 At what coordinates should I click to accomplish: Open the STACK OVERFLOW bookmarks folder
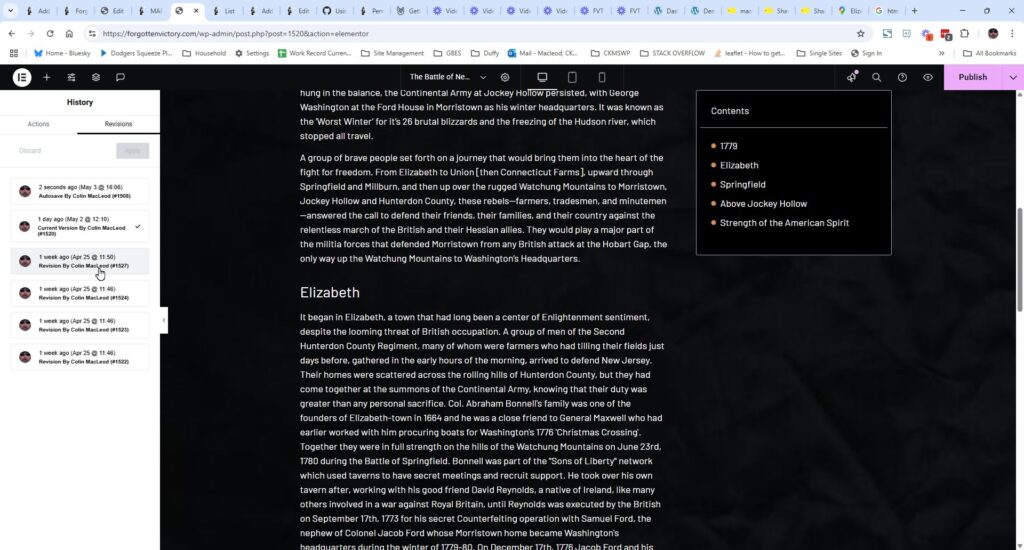tap(673, 53)
